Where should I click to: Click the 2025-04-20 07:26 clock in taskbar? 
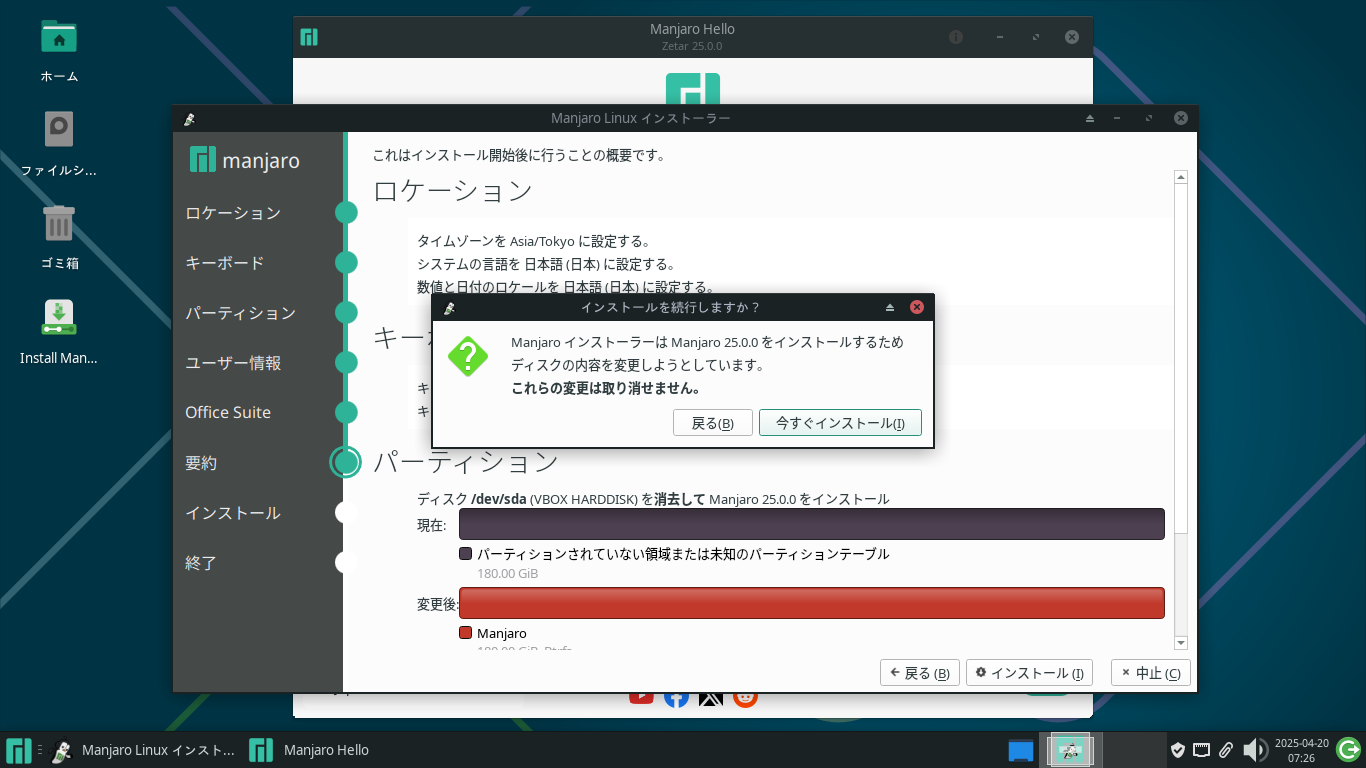click(x=1301, y=750)
